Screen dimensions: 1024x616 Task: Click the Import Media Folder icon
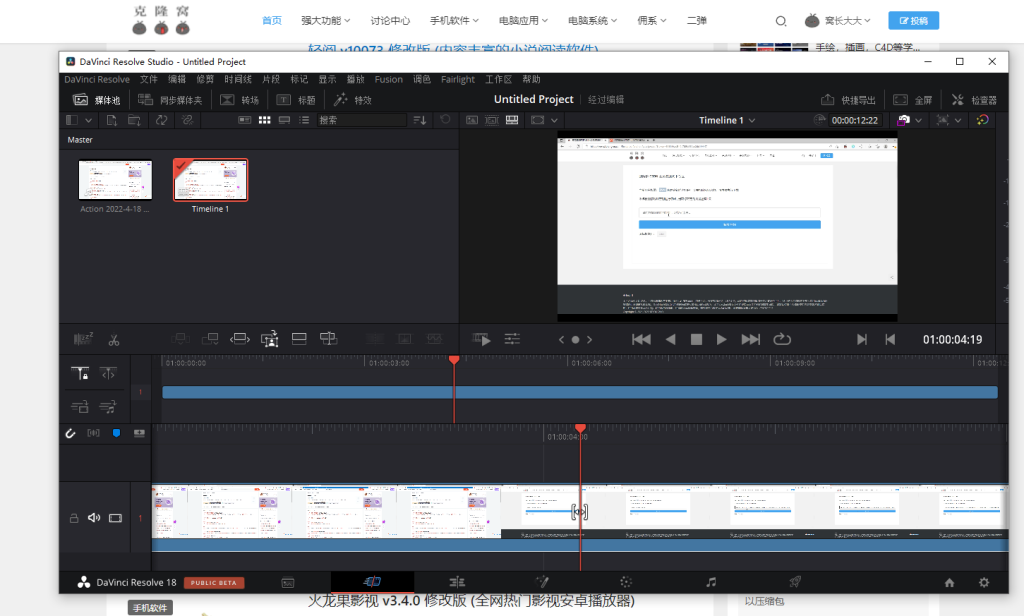135,120
